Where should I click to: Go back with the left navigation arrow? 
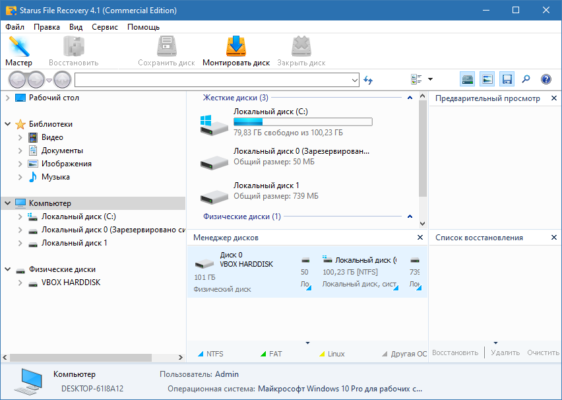pos(17,80)
